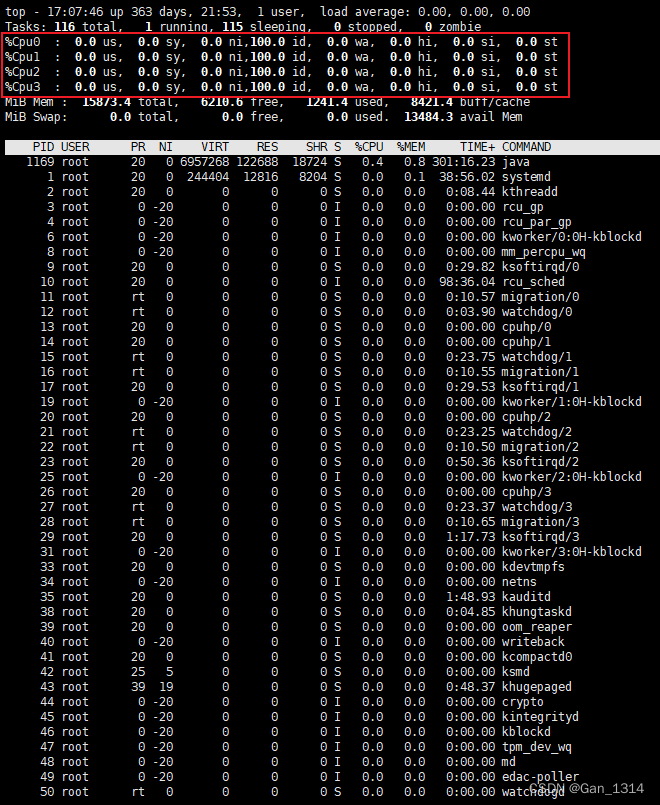Click the watchdog/0 command

(536, 312)
